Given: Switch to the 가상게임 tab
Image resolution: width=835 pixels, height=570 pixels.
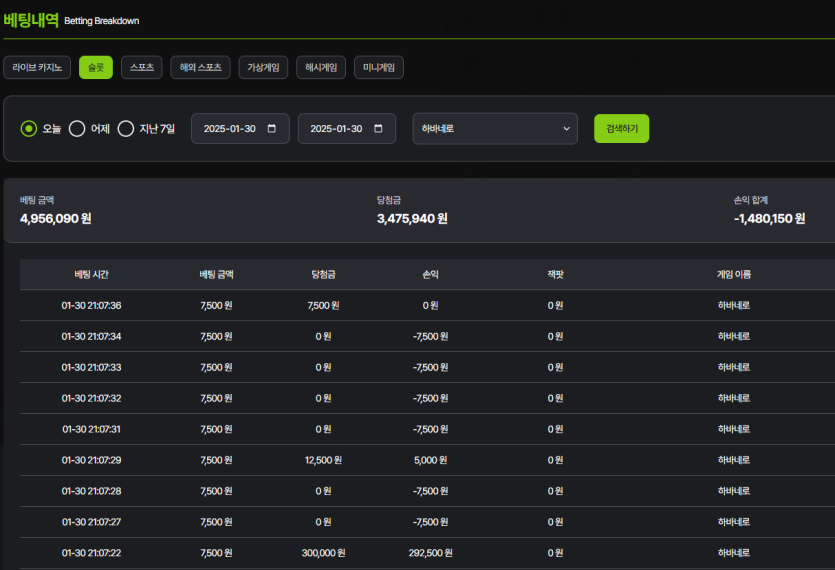Looking at the screenshot, I should (264, 68).
